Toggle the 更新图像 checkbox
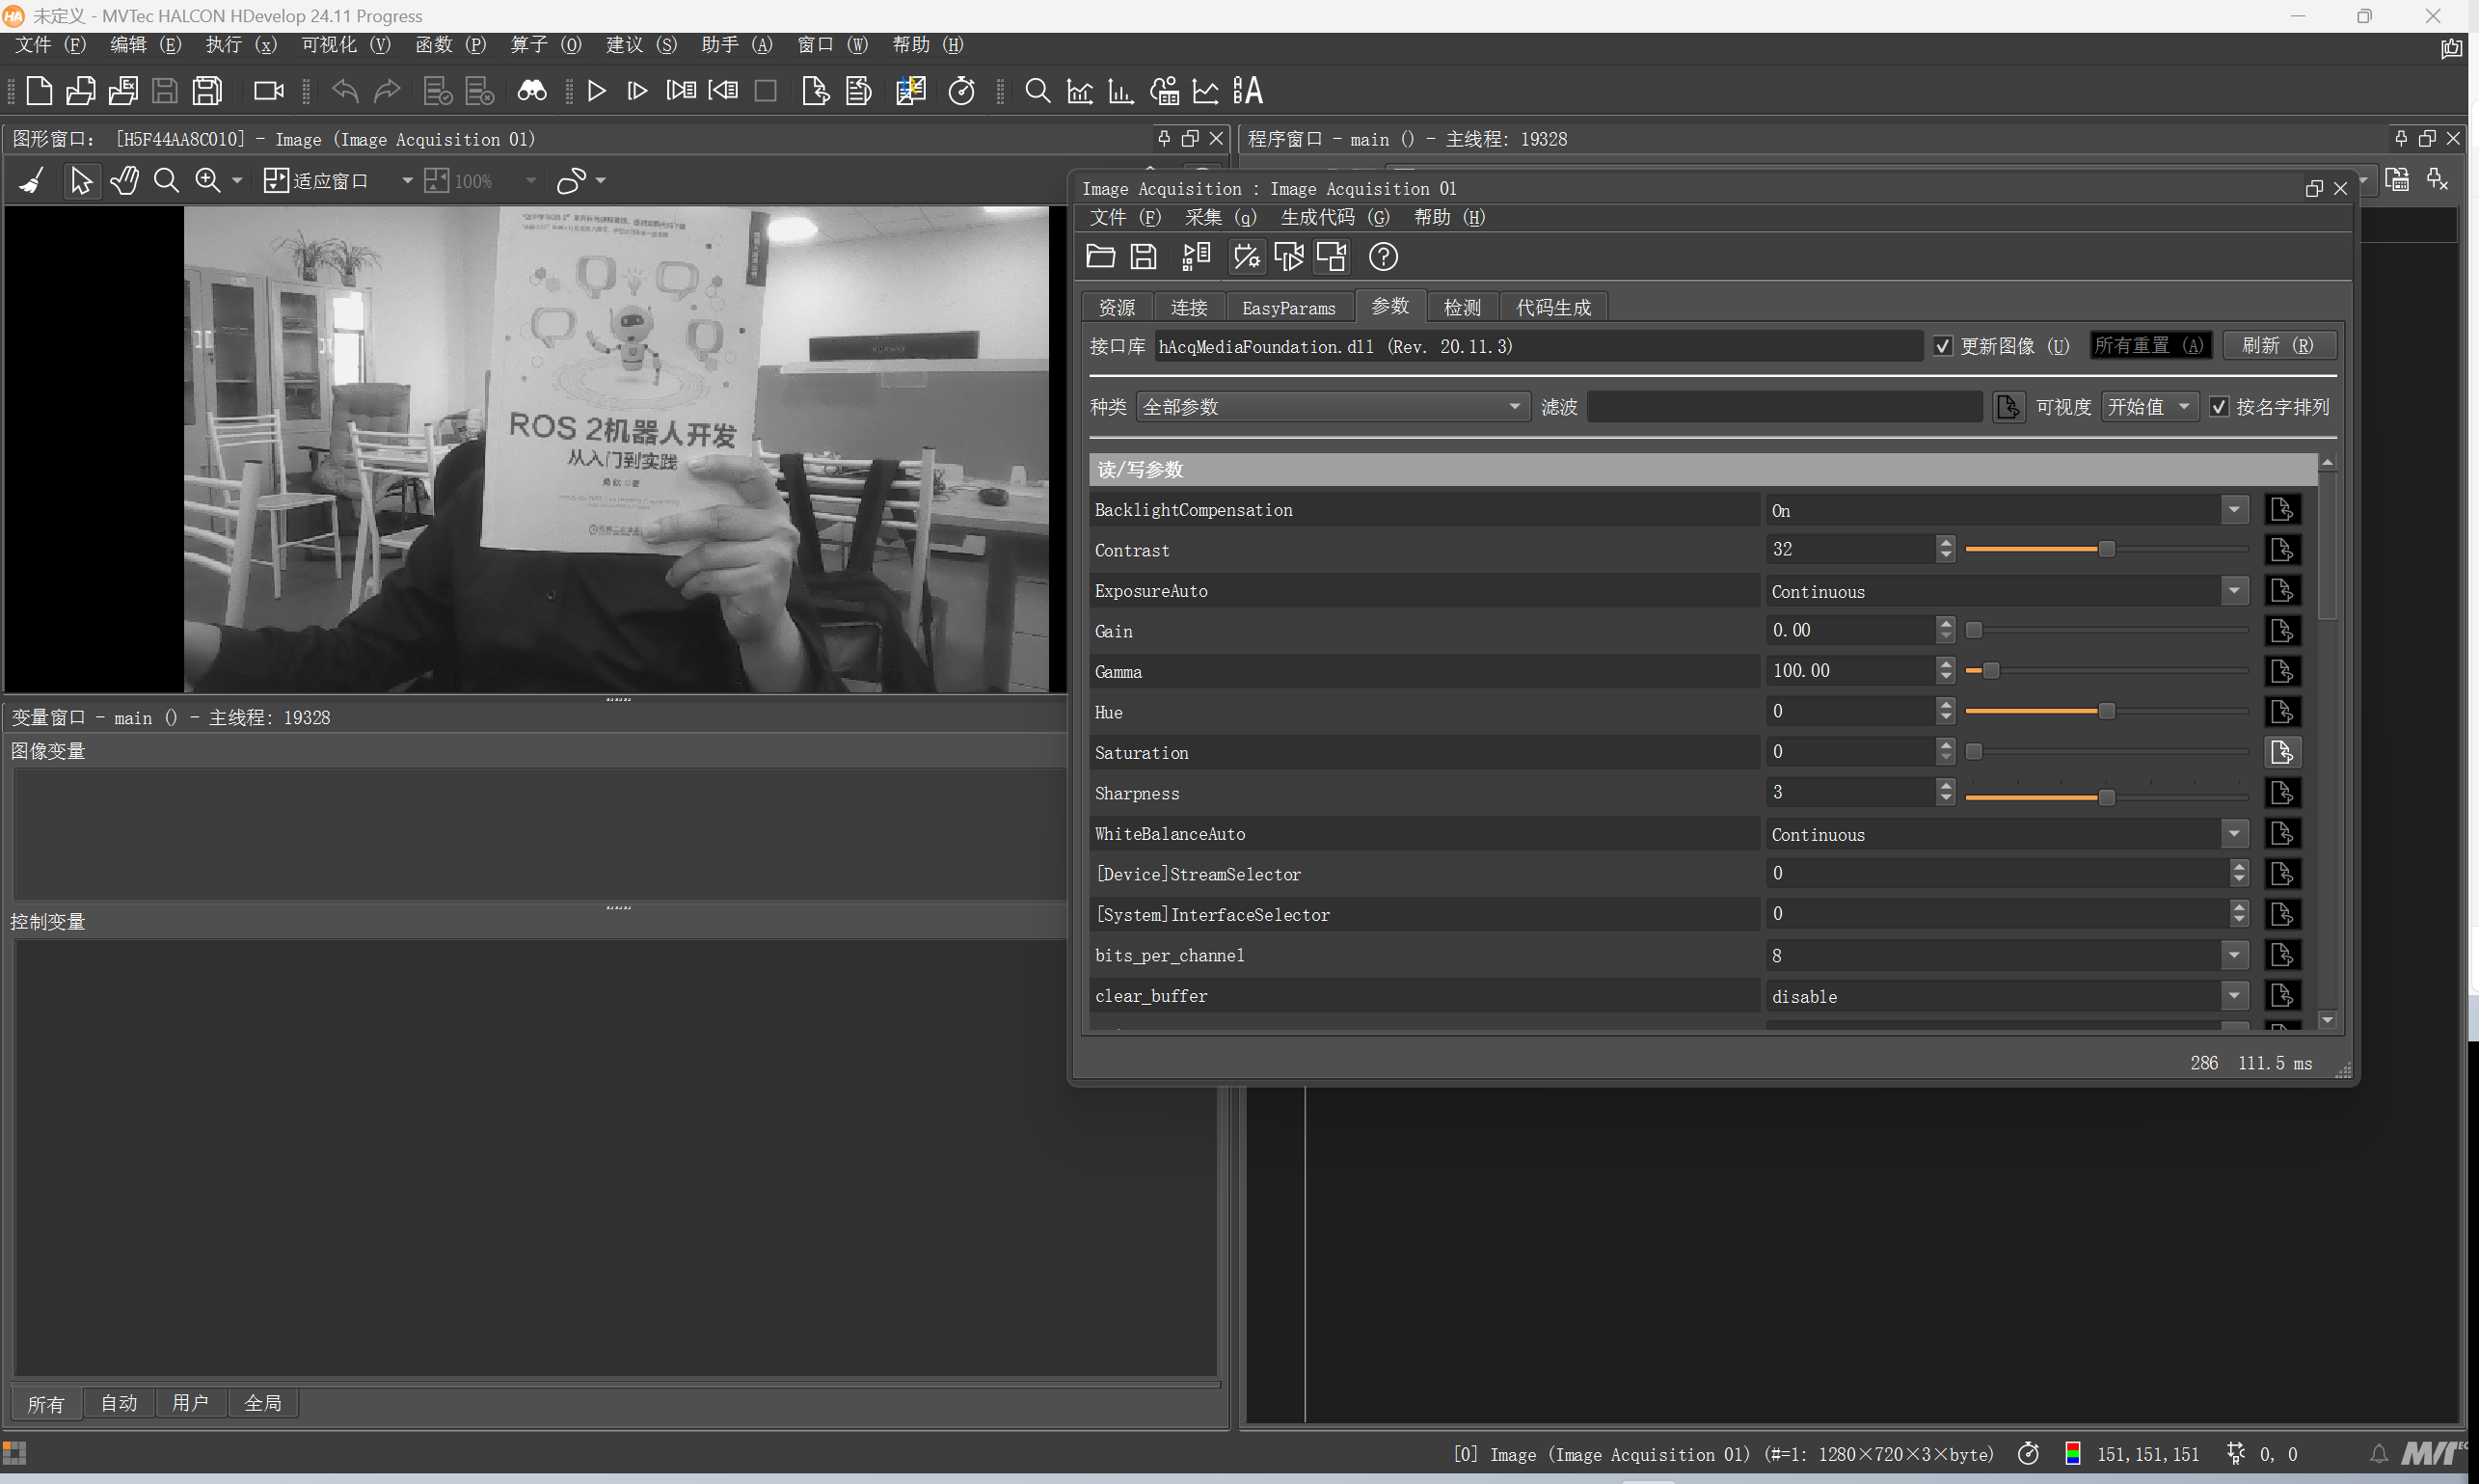The image size is (2479, 1484). [1943, 346]
